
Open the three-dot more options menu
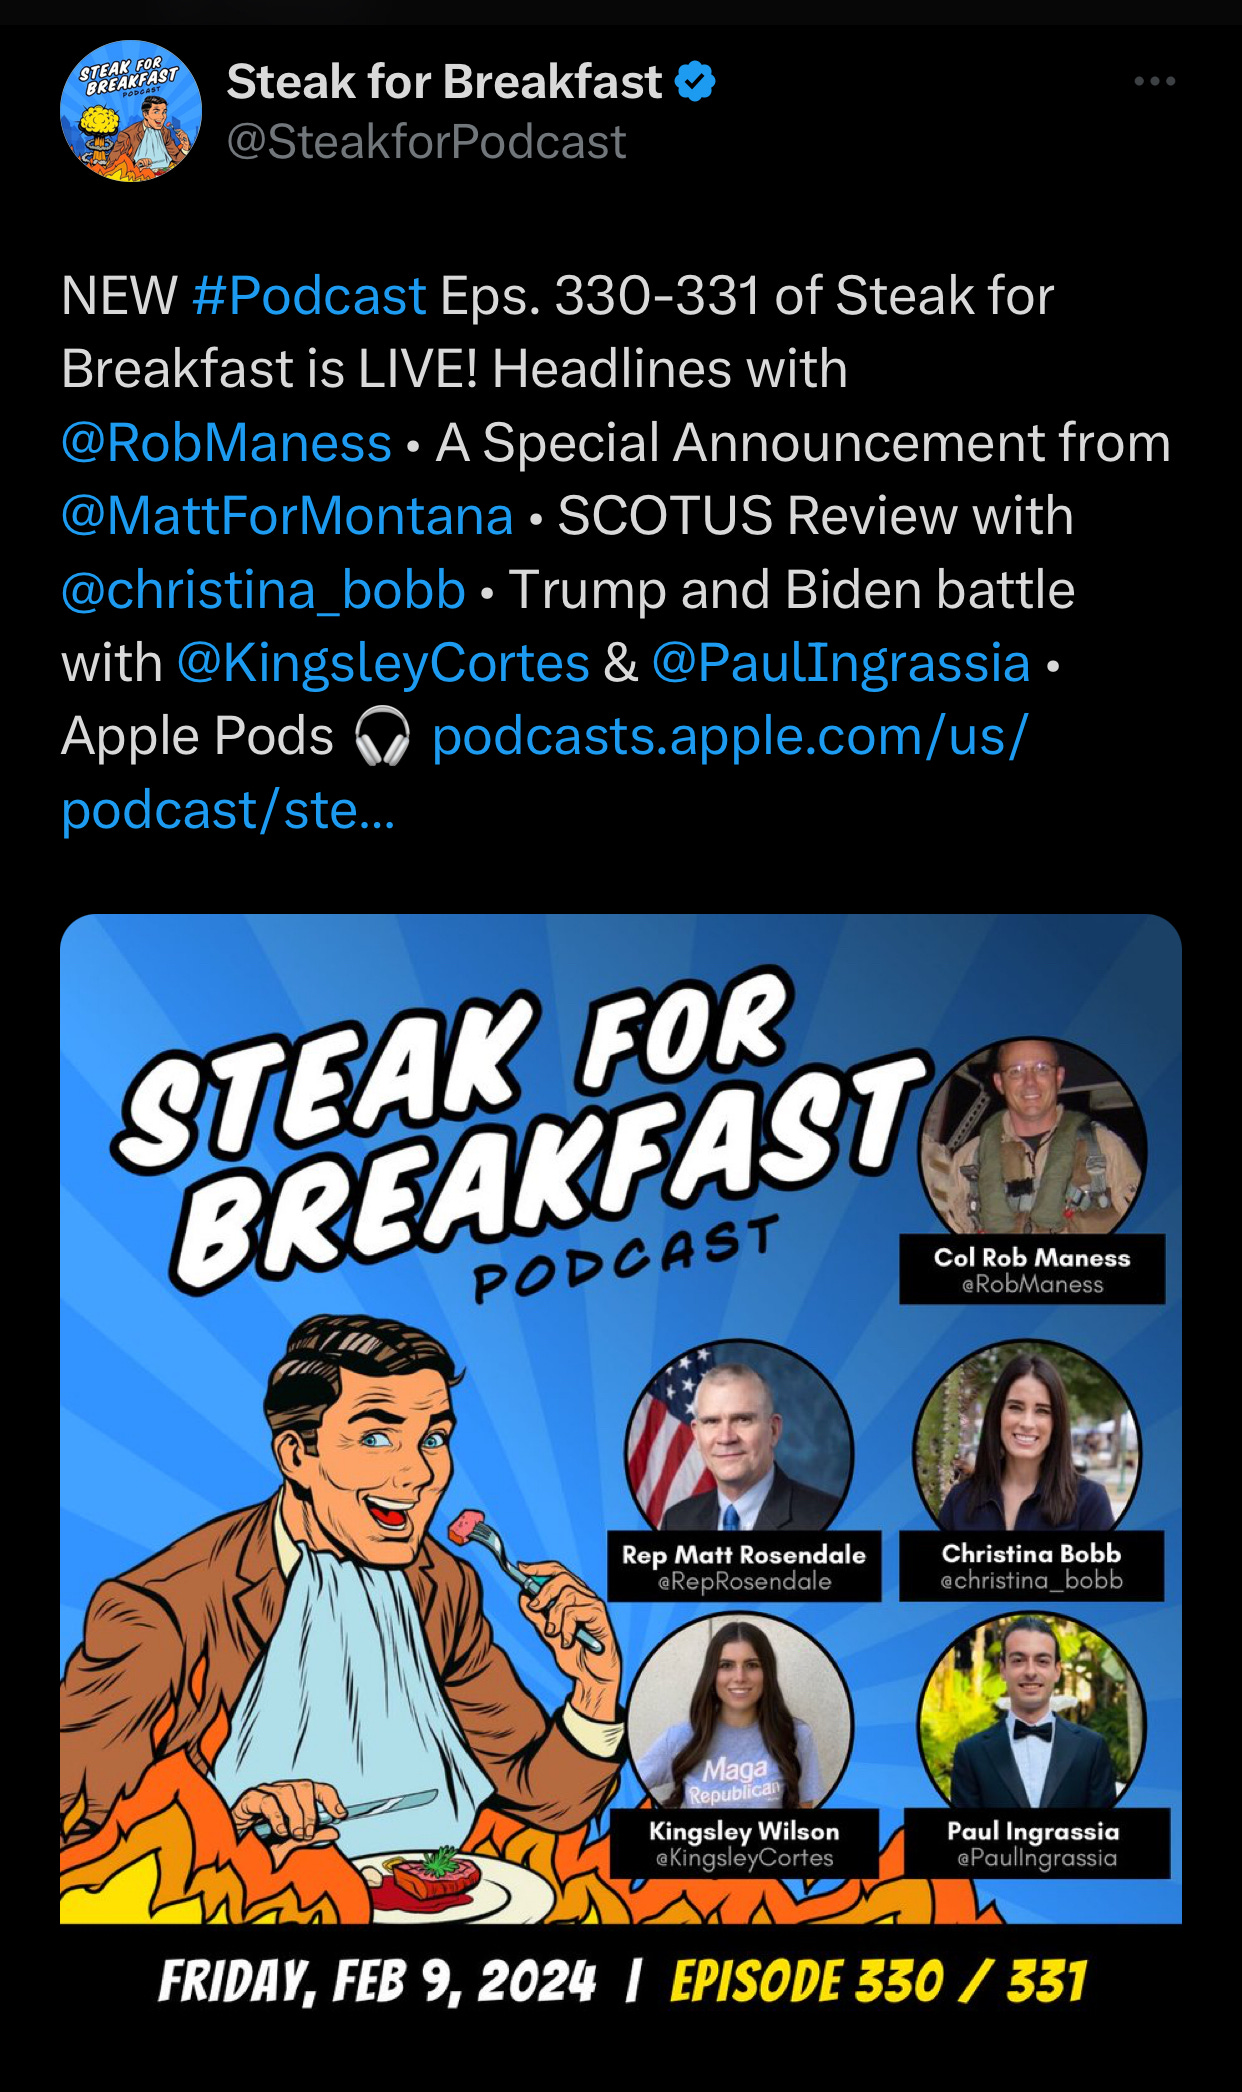(1154, 81)
